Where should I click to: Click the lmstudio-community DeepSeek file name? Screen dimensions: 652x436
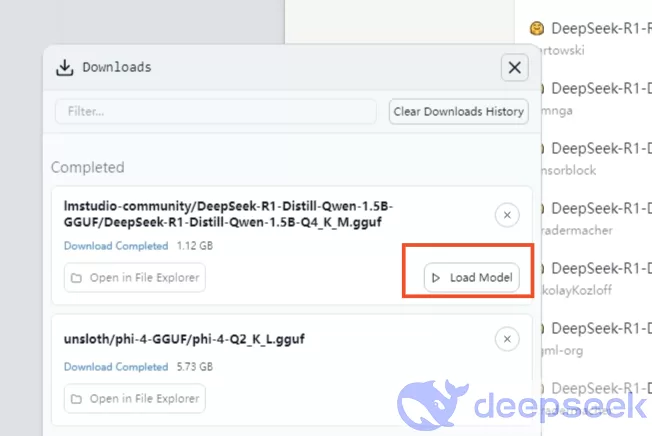coord(228,214)
